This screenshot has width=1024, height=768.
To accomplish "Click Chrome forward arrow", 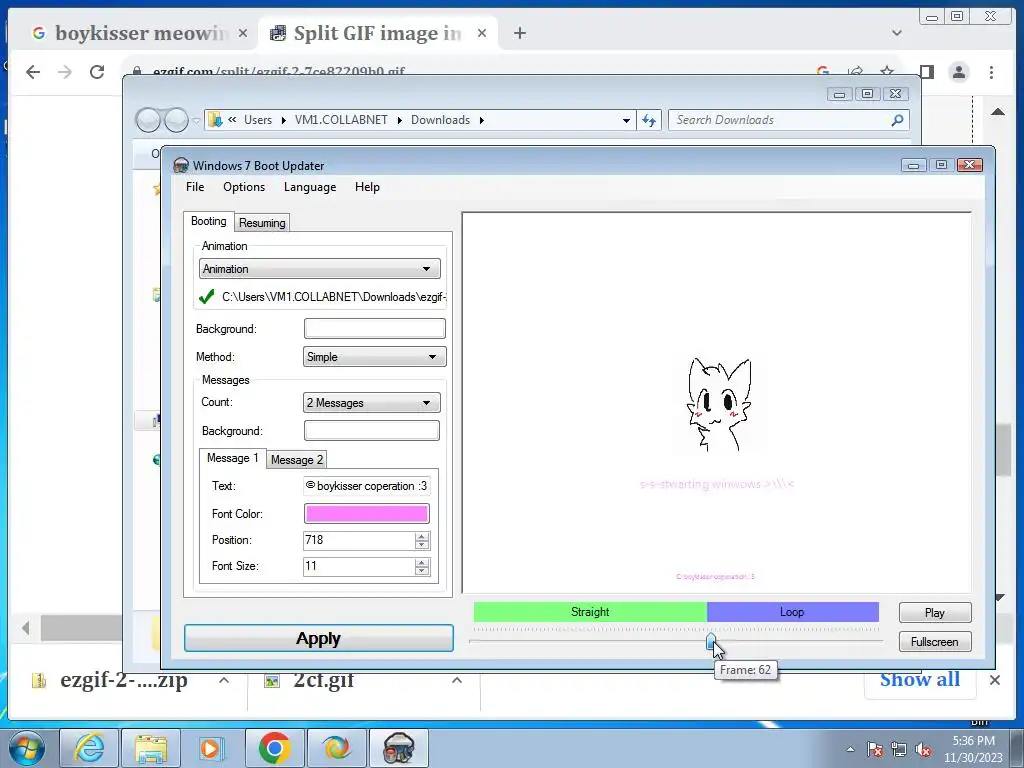I will pos(65,72).
